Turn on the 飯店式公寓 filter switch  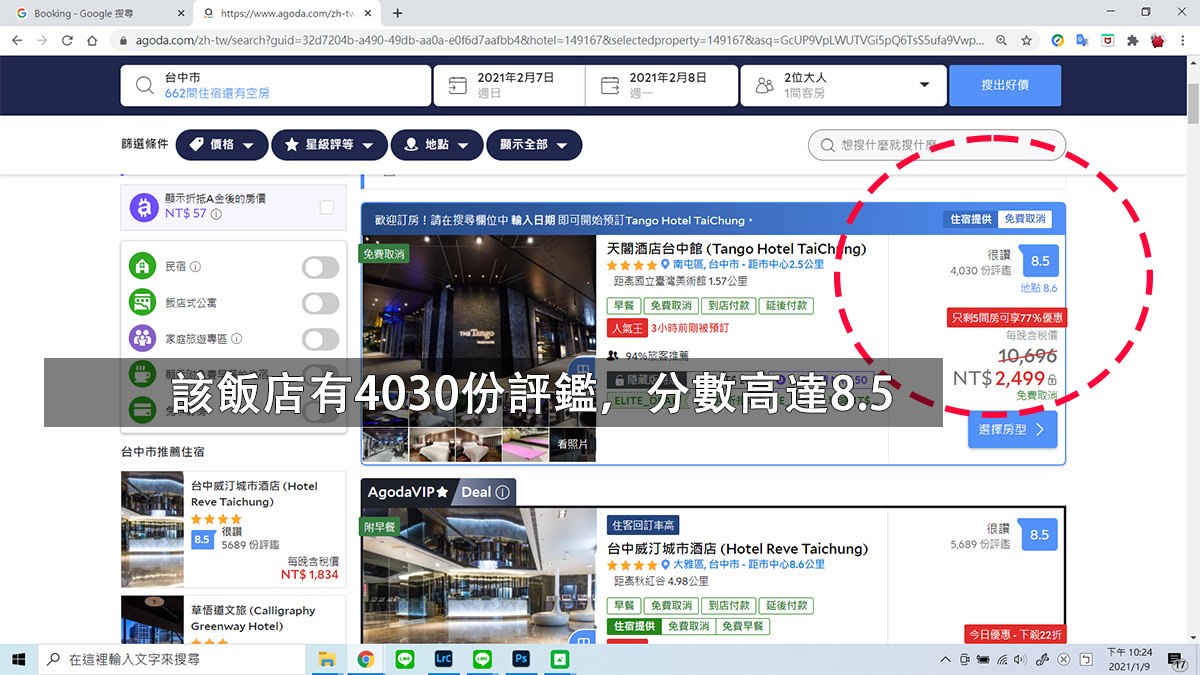coord(320,303)
